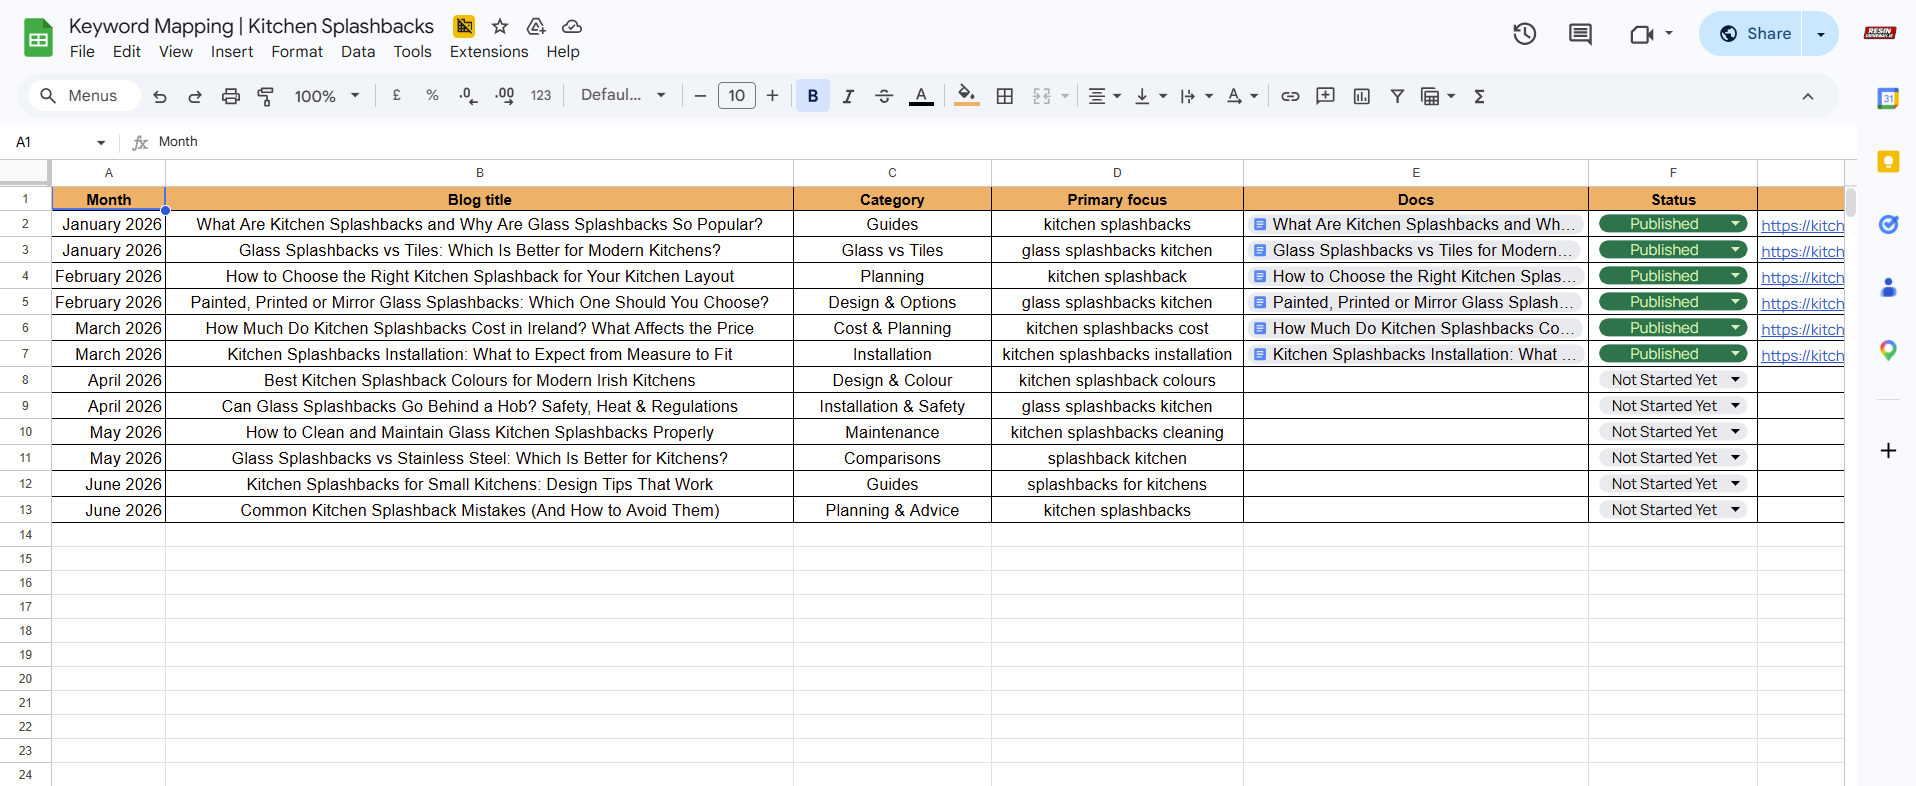Open the font family dropdown
Screen dimensions: 1916x786
[623, 95]
